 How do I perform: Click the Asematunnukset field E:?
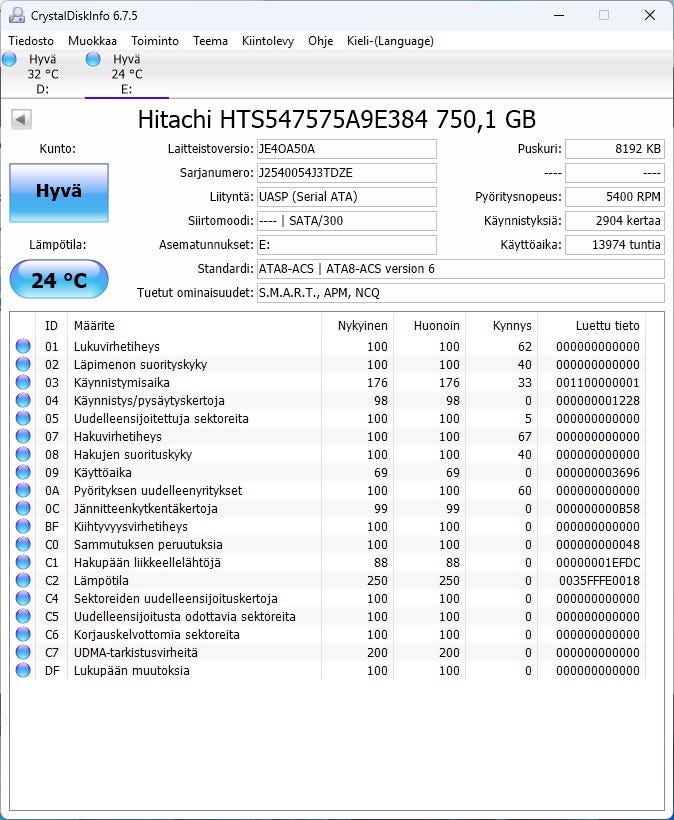point(347,245)
